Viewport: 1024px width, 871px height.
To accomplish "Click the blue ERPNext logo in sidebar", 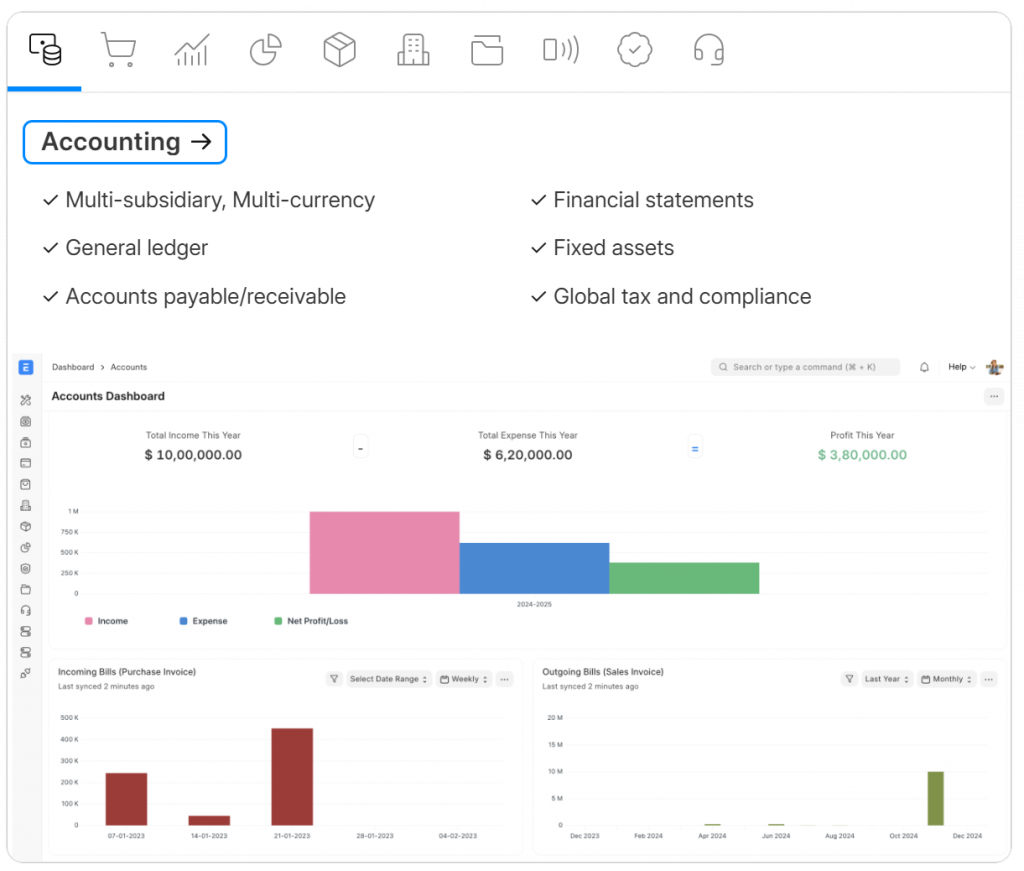I will coord(25,367).
